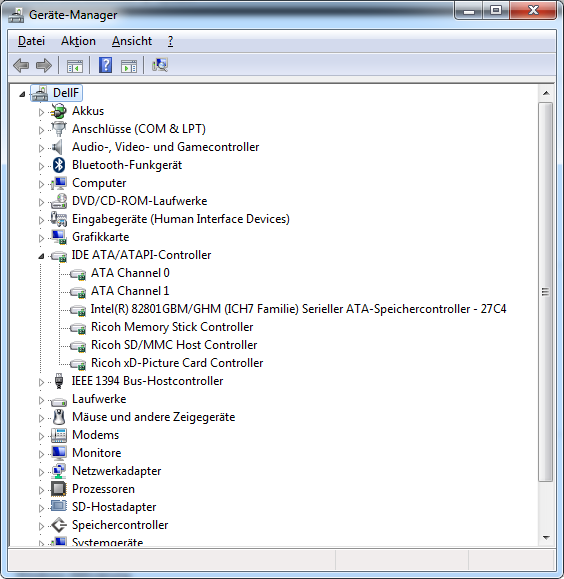This screenshot has width=564, height=579.
Task: Open the Ansicht menu
Action: click(132, 41)
